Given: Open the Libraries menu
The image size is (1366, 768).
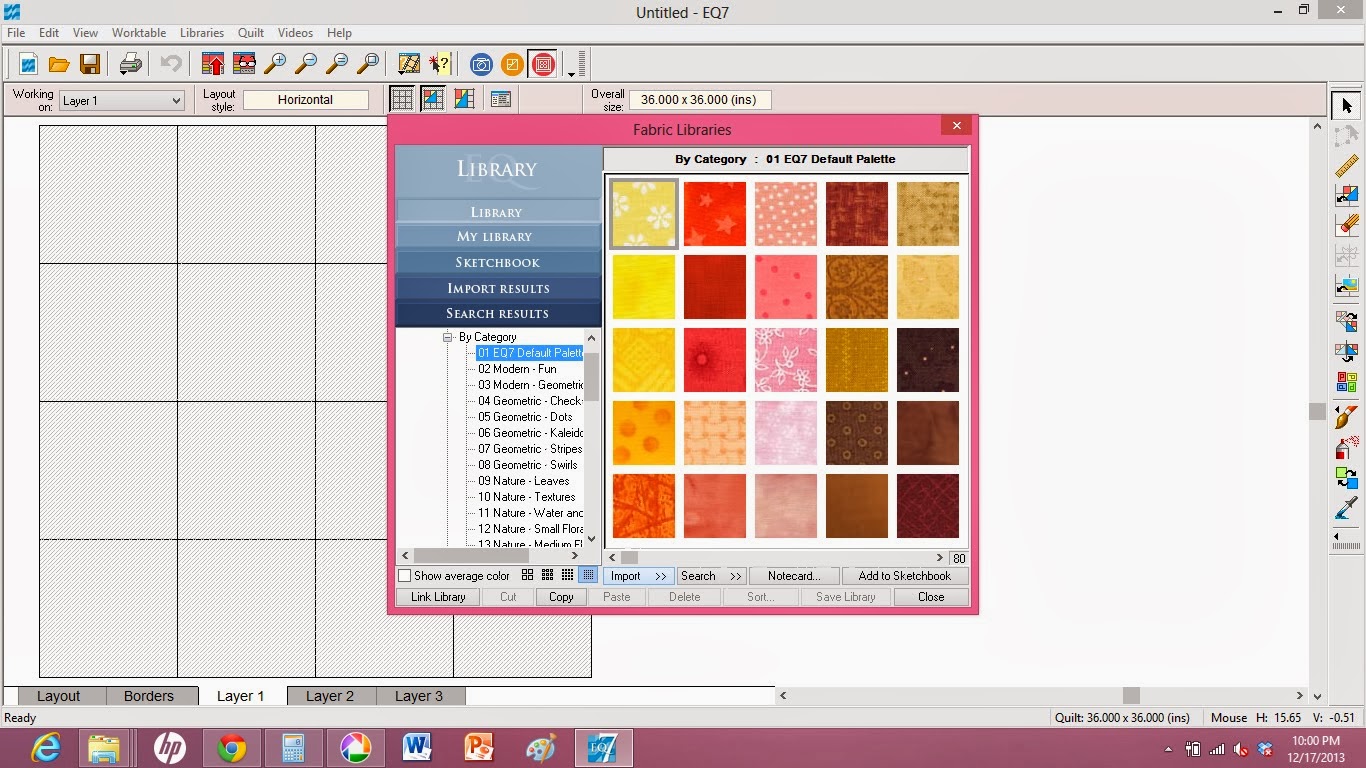Looking at the screenshot, I should [x=202, y=33].
